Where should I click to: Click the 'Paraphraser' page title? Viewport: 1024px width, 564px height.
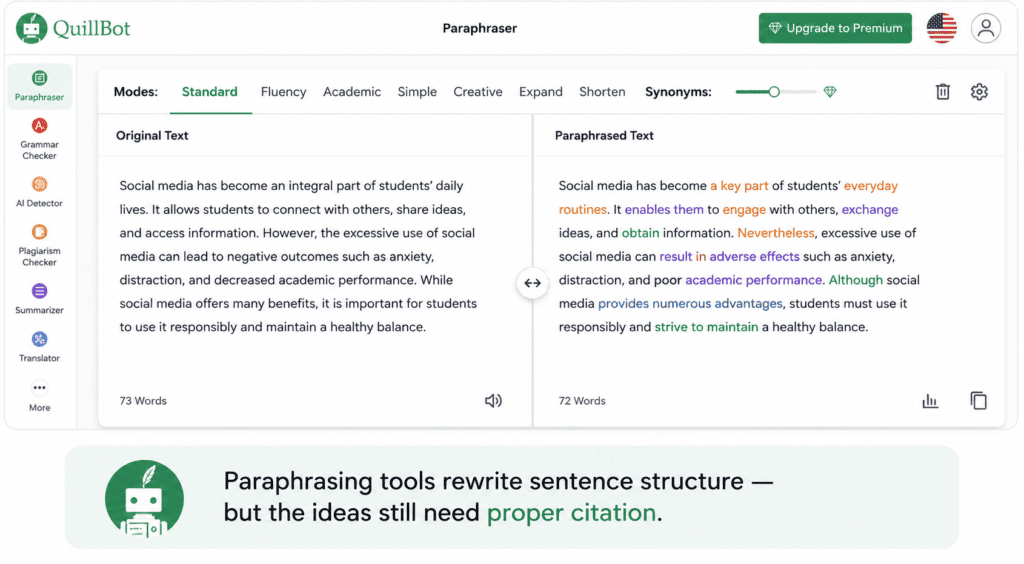click(x=479, y=28)
